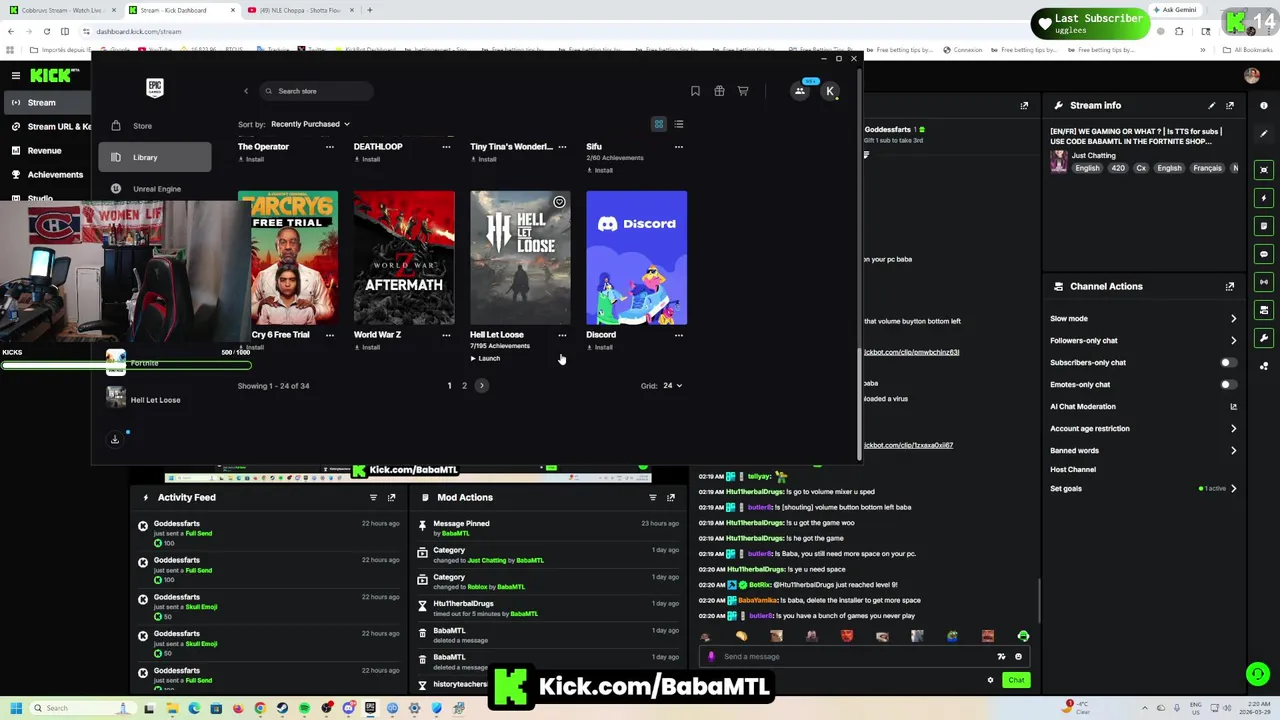Switch Epic library to grid view
This screenshot has height=720, width=1280.
click(x=659, y=124)
